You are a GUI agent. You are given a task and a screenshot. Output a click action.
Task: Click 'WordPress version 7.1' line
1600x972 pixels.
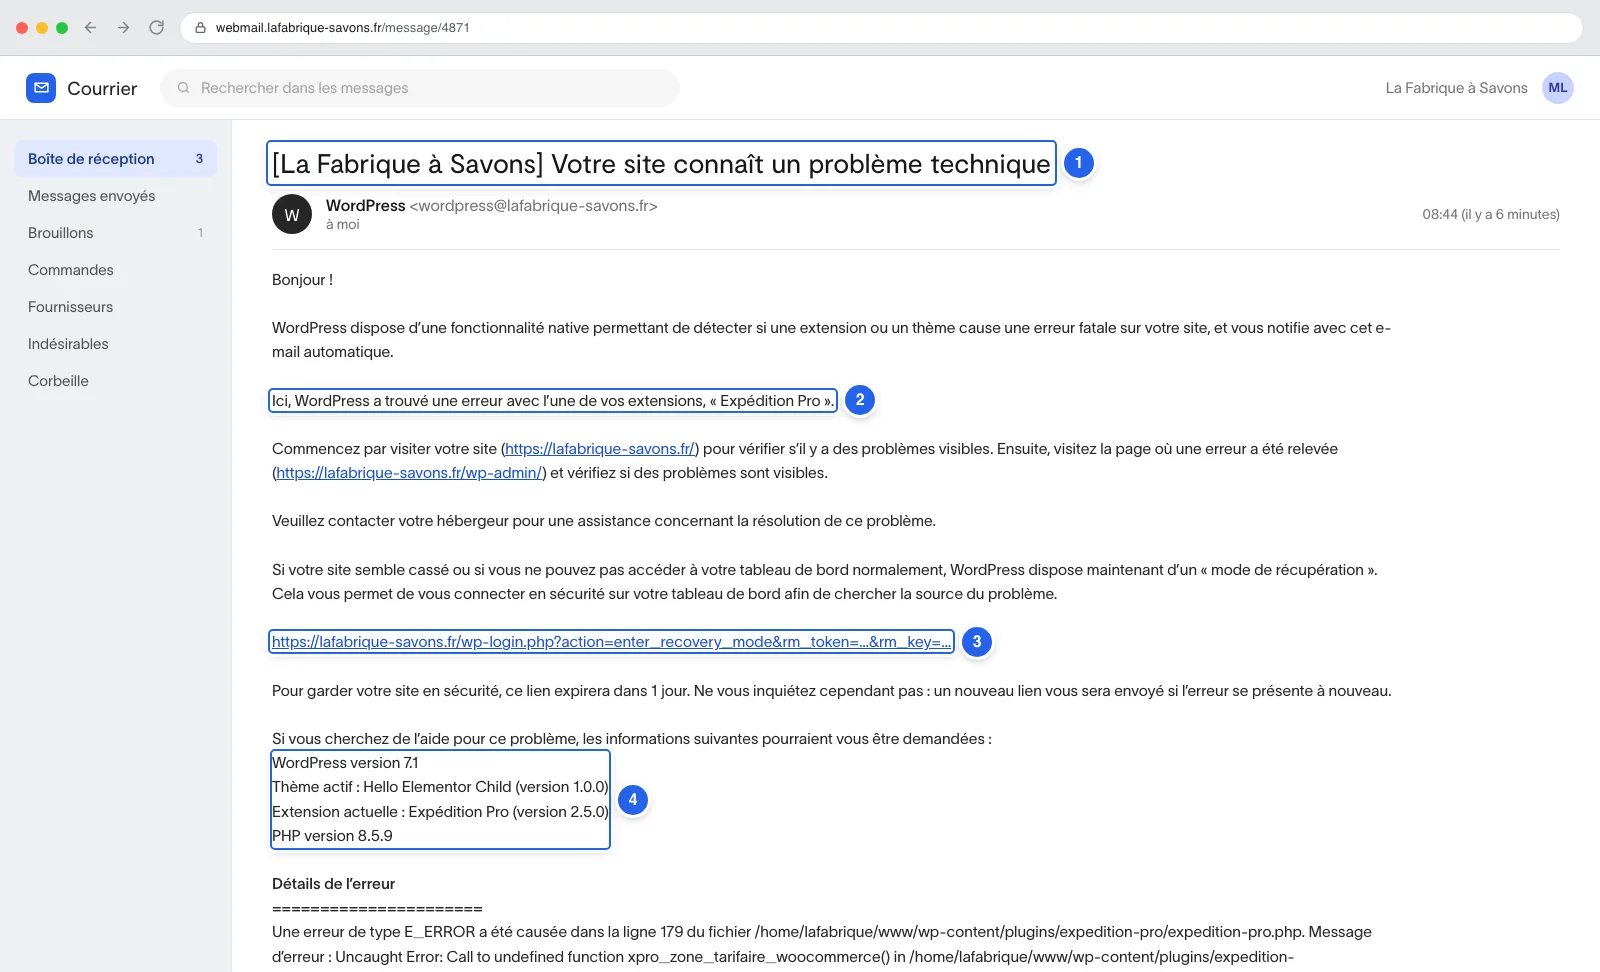click(x=345, y=763)
